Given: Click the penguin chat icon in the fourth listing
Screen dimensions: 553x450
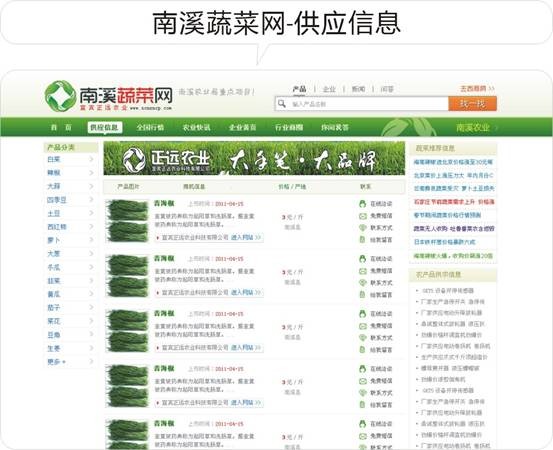Looking at the screenshot, I should 362,369.
